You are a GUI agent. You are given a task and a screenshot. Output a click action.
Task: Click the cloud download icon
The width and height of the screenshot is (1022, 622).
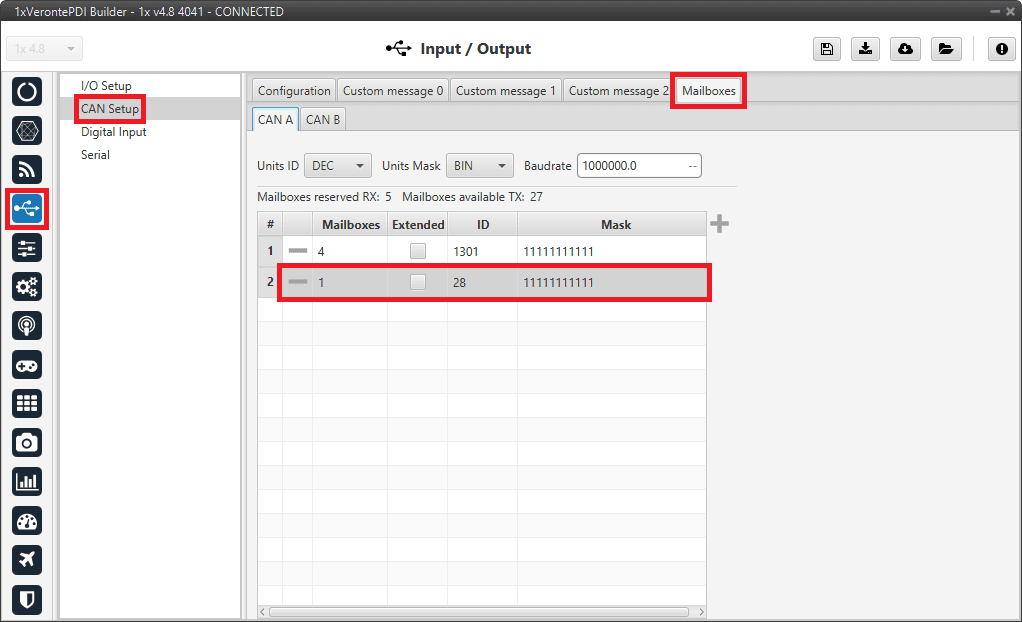[x=905, y=49]
